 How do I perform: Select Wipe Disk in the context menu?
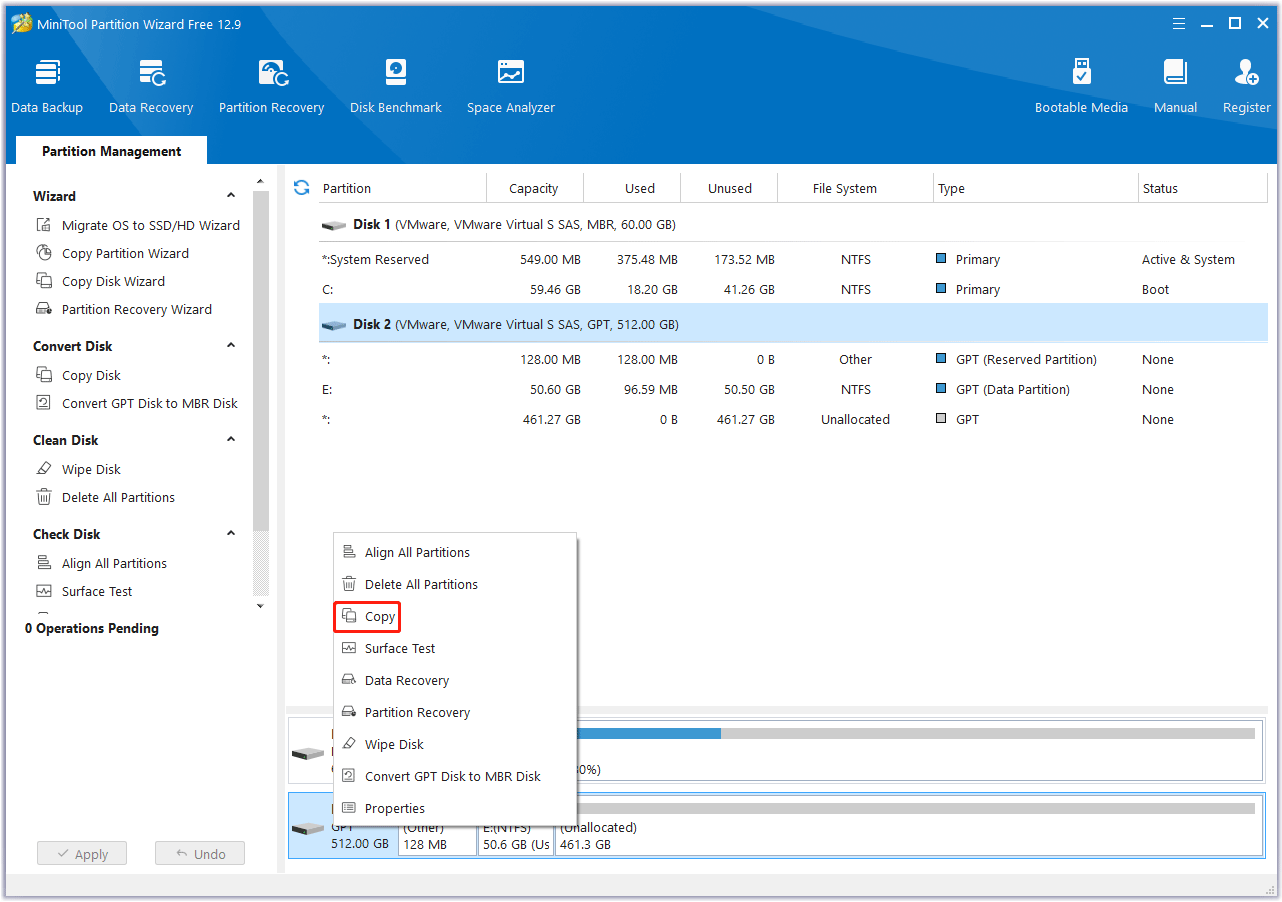tap(393, 744)
